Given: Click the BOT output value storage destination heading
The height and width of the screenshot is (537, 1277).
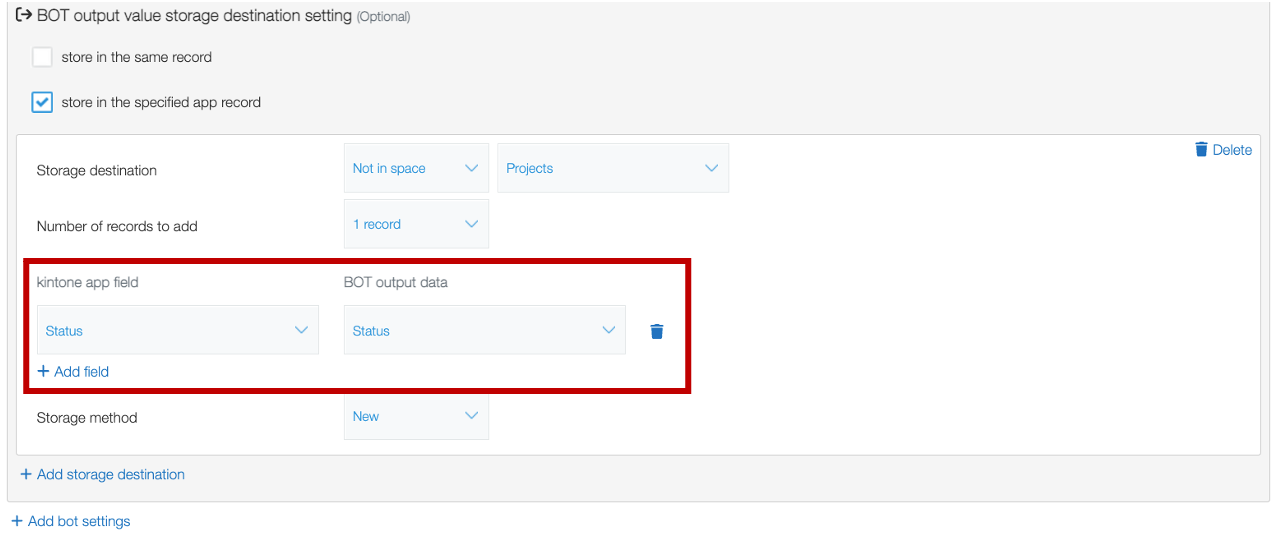Looking at the screenshot, I should (x=194, y=16).
